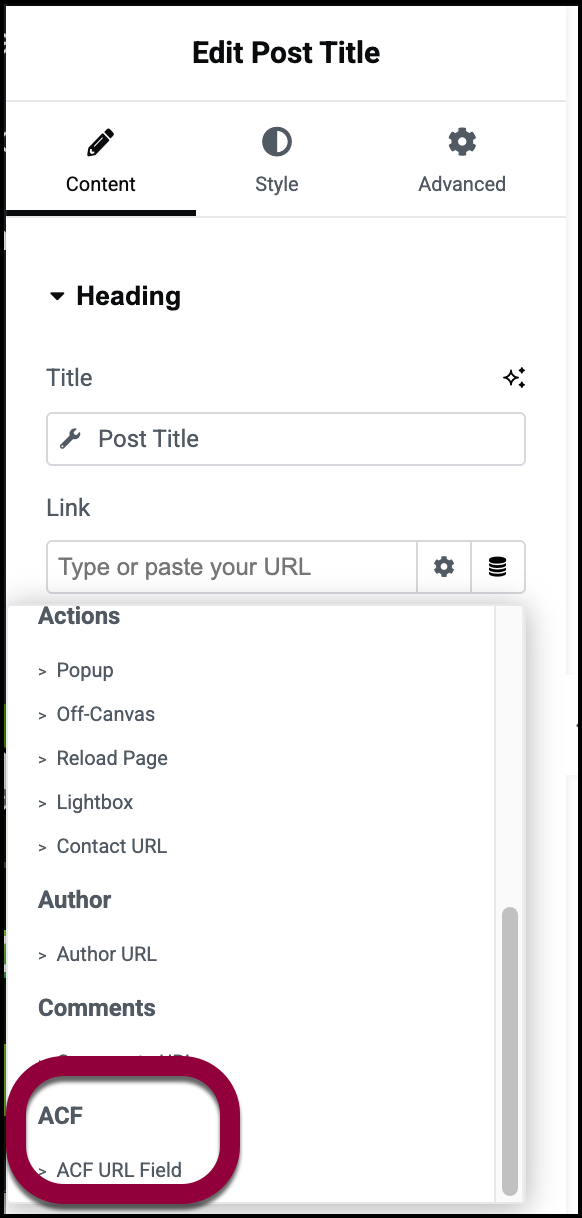Select Popup from Actions list
The image size is (582, 1218).
click(x=85, y=670)
